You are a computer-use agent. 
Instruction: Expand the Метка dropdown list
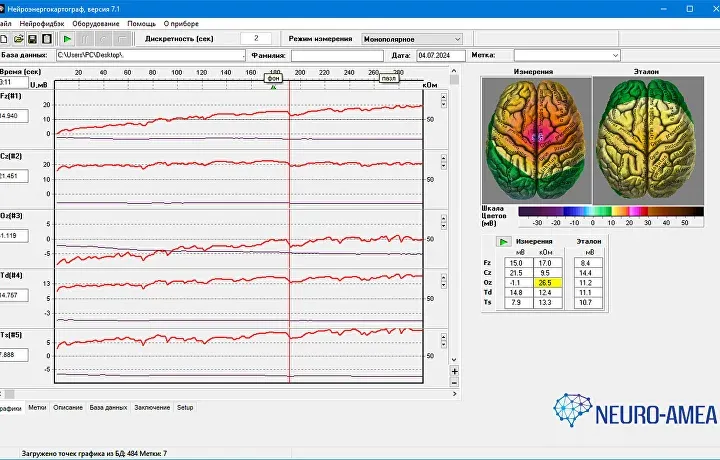point(614,55)
